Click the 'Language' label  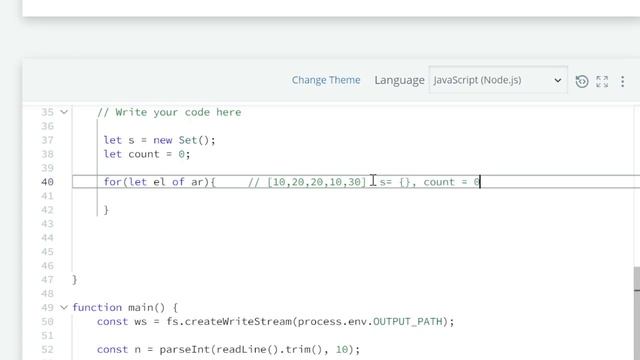[399, 80]
